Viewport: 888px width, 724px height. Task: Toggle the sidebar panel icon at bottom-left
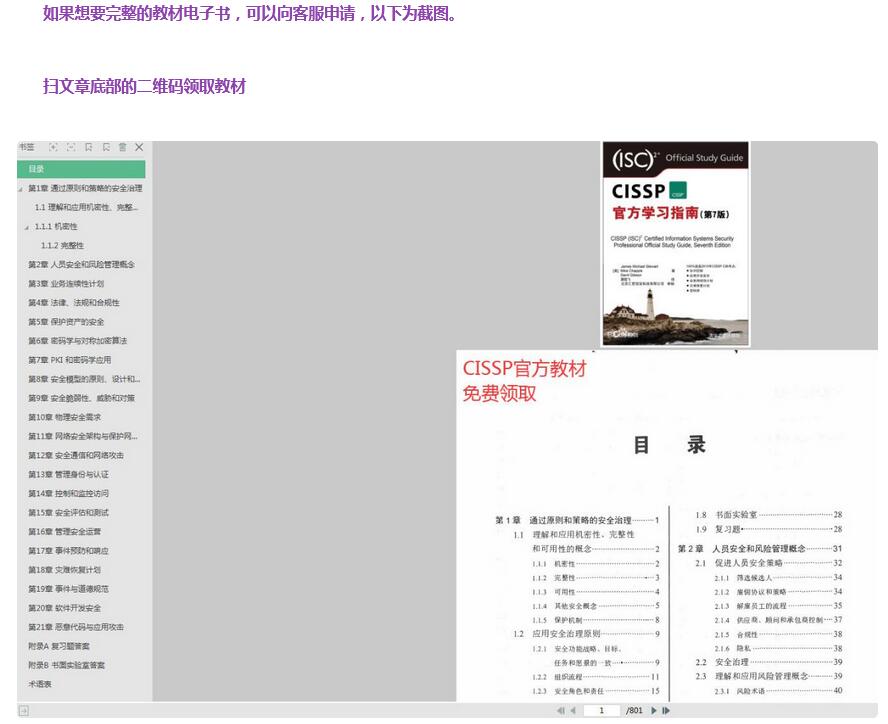(x=23, y=710)
